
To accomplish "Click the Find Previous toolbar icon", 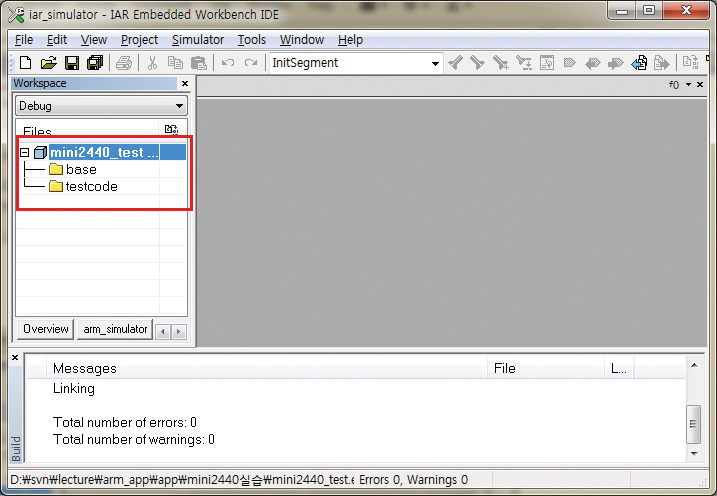I will tap(455, 63).
